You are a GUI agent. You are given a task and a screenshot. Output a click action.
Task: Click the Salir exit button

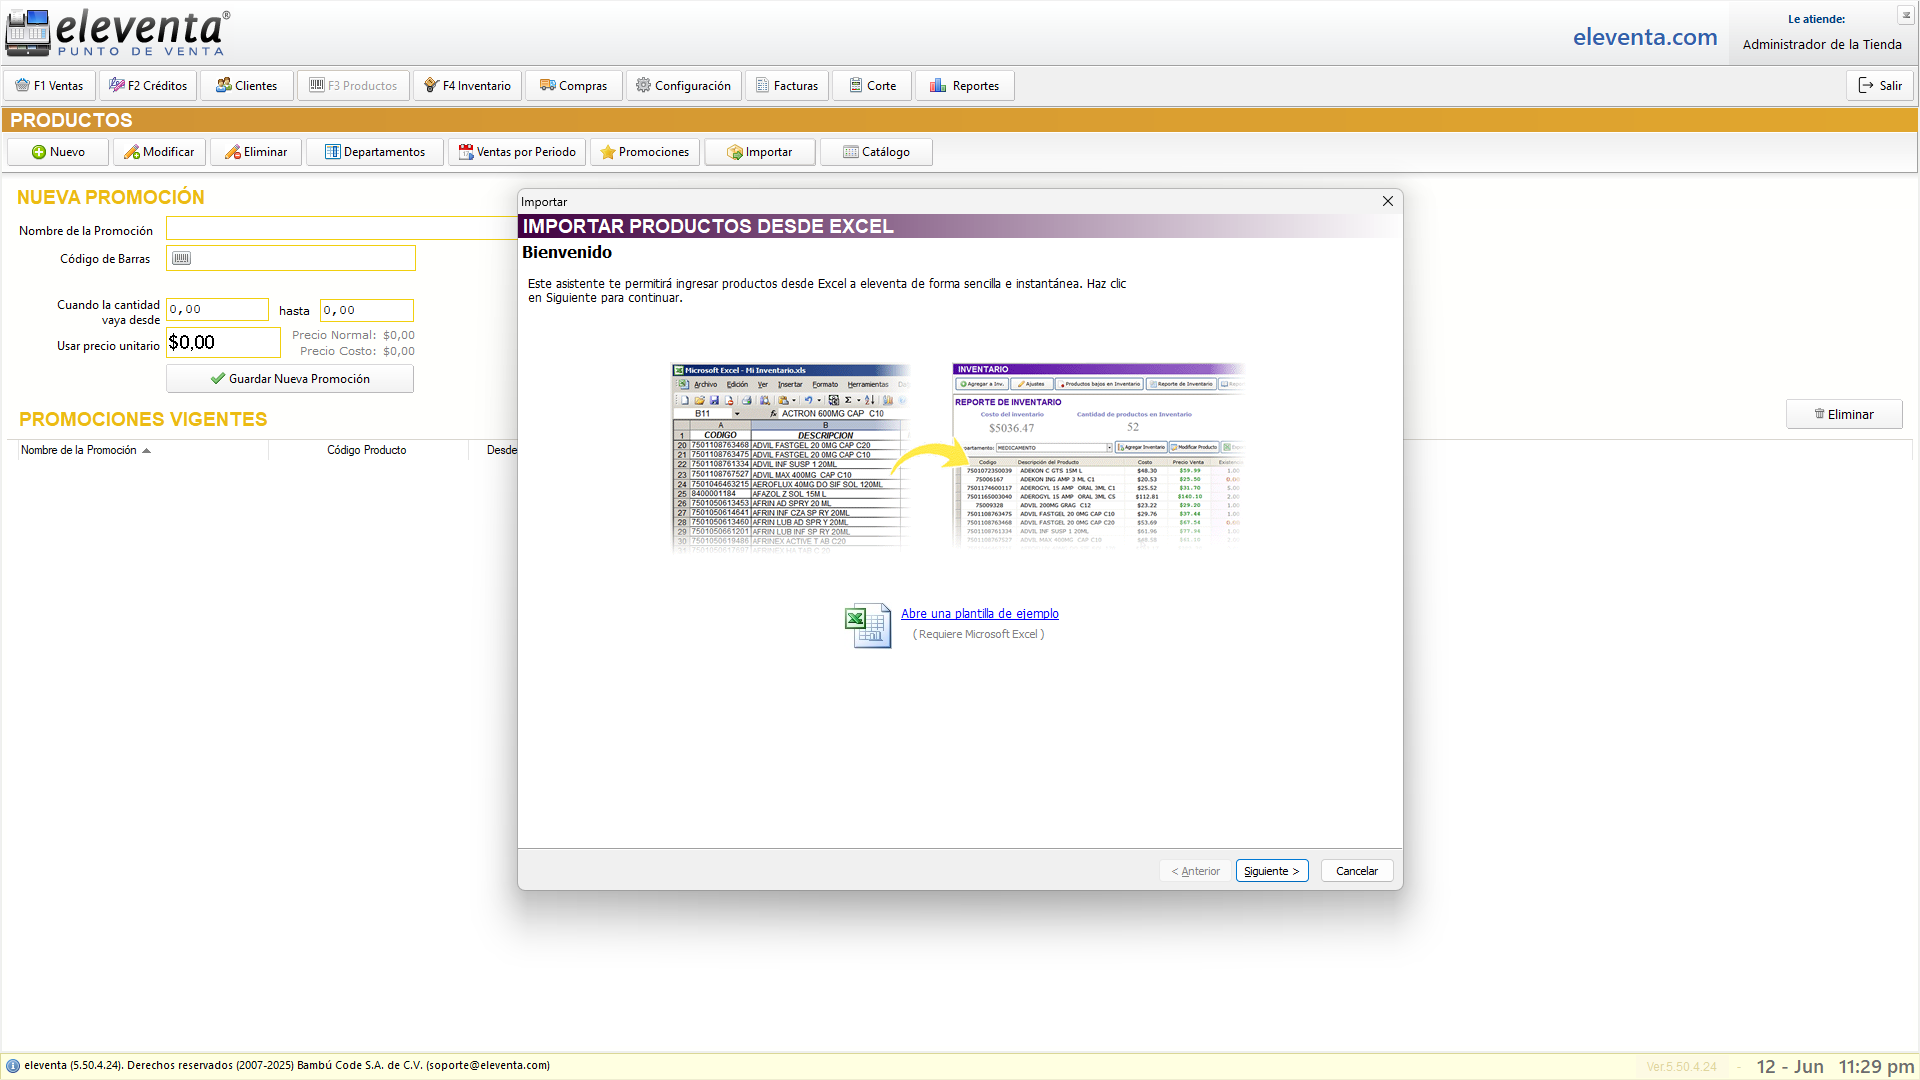click(x=1879, y=86)
